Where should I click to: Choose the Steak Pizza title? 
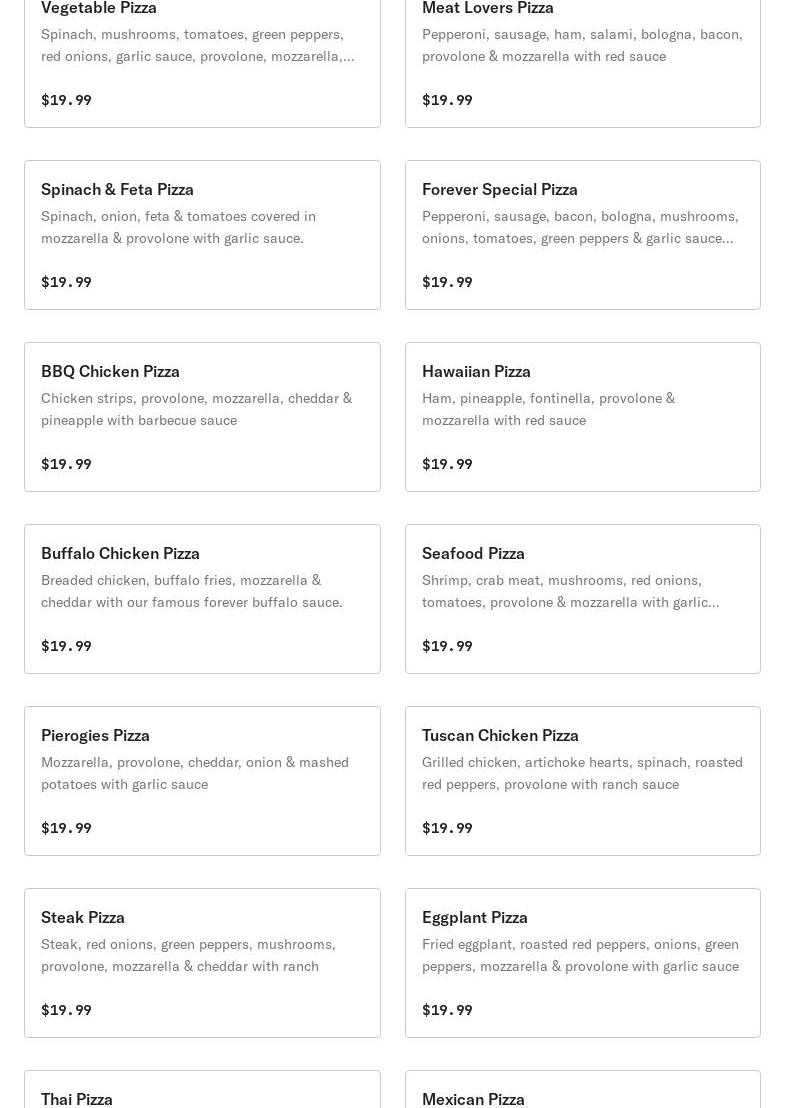[83, 917]
